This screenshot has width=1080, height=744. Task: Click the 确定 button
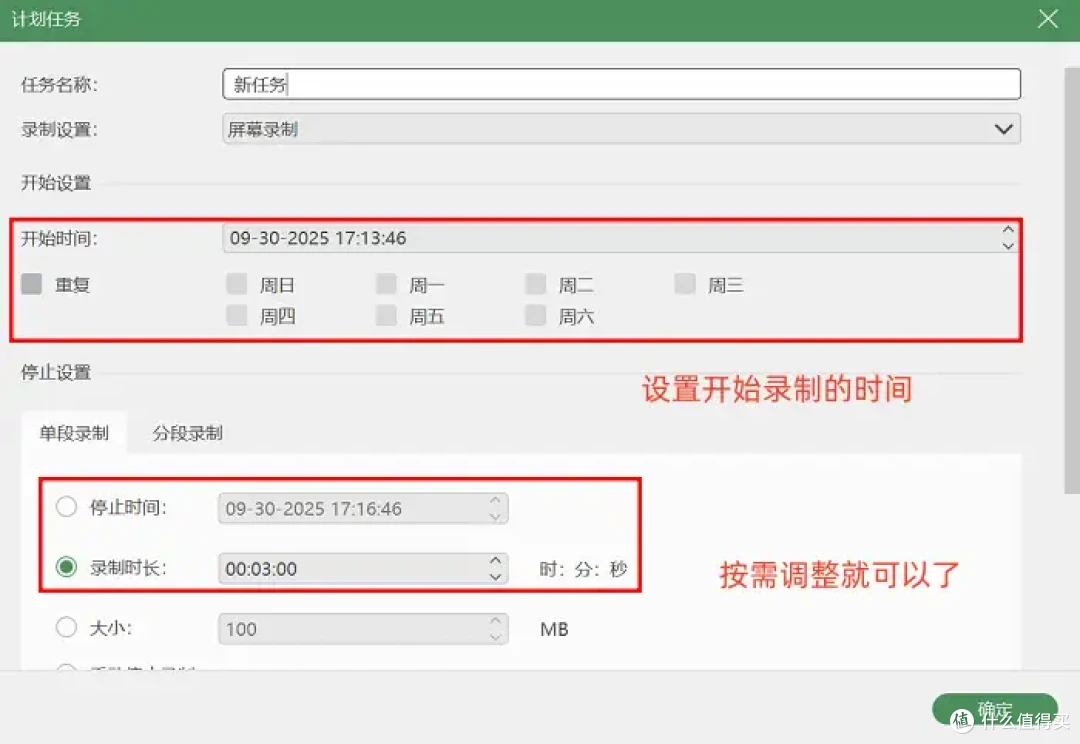995,710
